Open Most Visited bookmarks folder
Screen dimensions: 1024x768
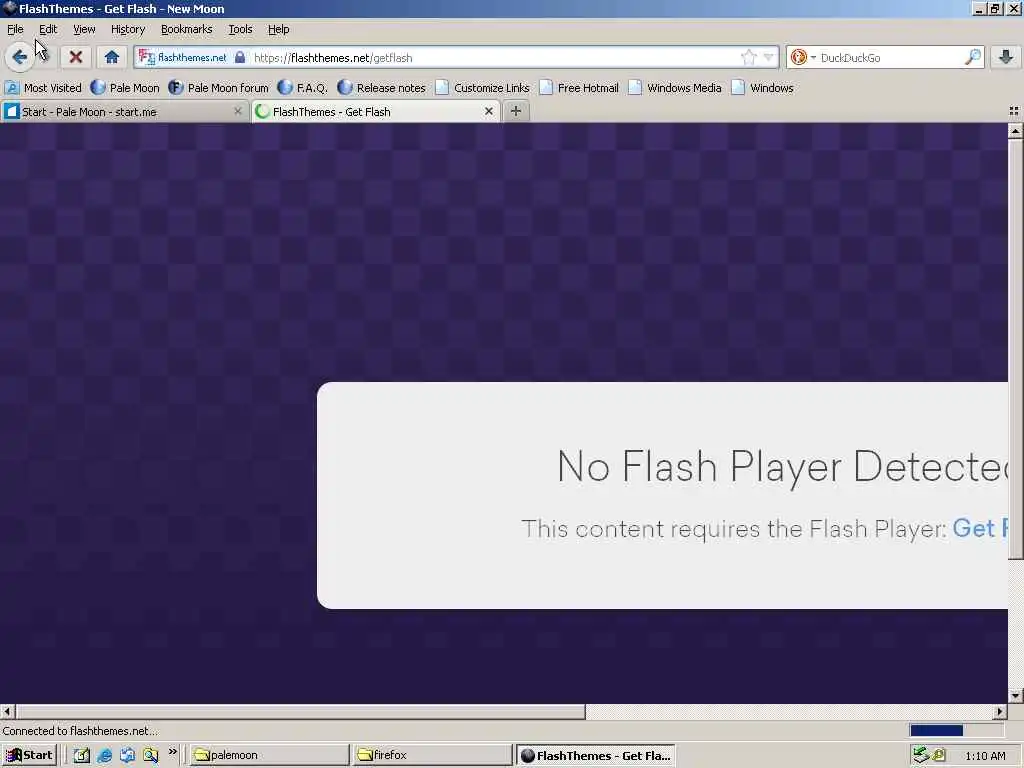(x=43, y=88)
